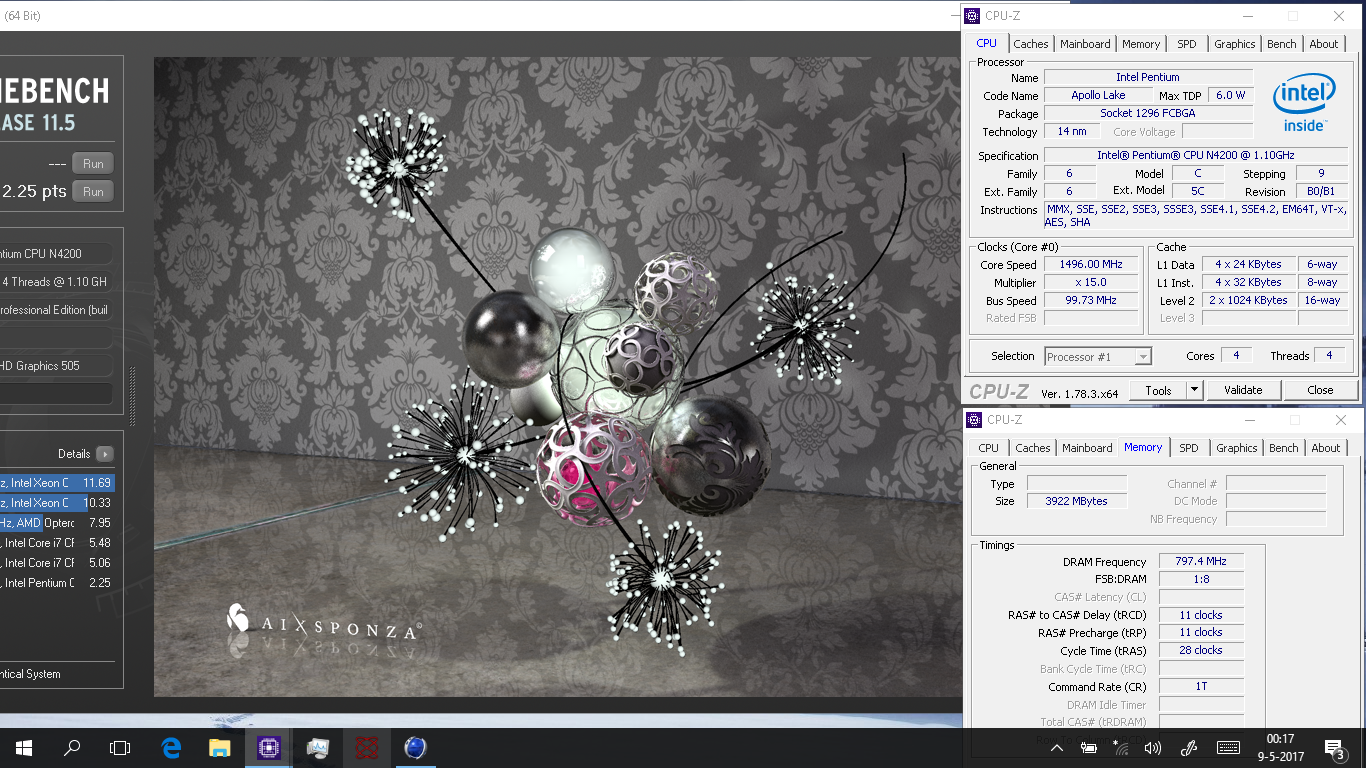Open File Explorer from the taskbar
Viewport: 1366px width, 768px height.
220,747
